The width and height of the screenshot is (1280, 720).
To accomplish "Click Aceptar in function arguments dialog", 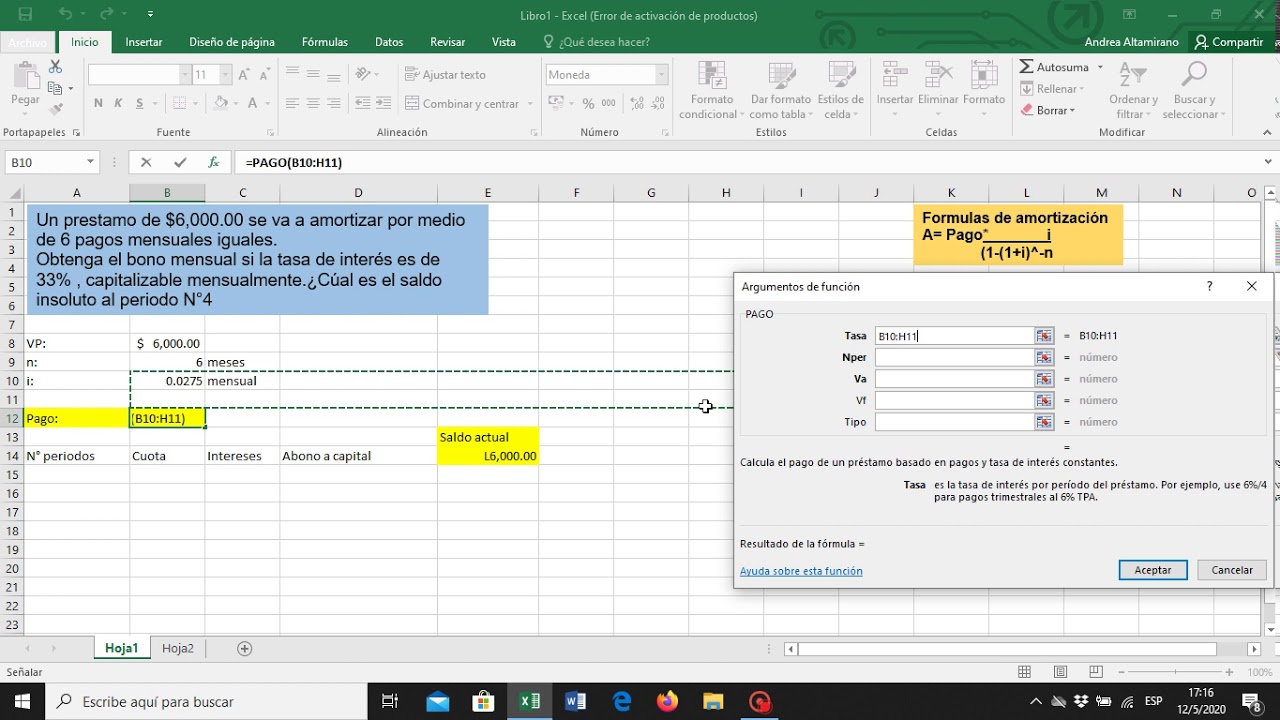I will 1152,570.
